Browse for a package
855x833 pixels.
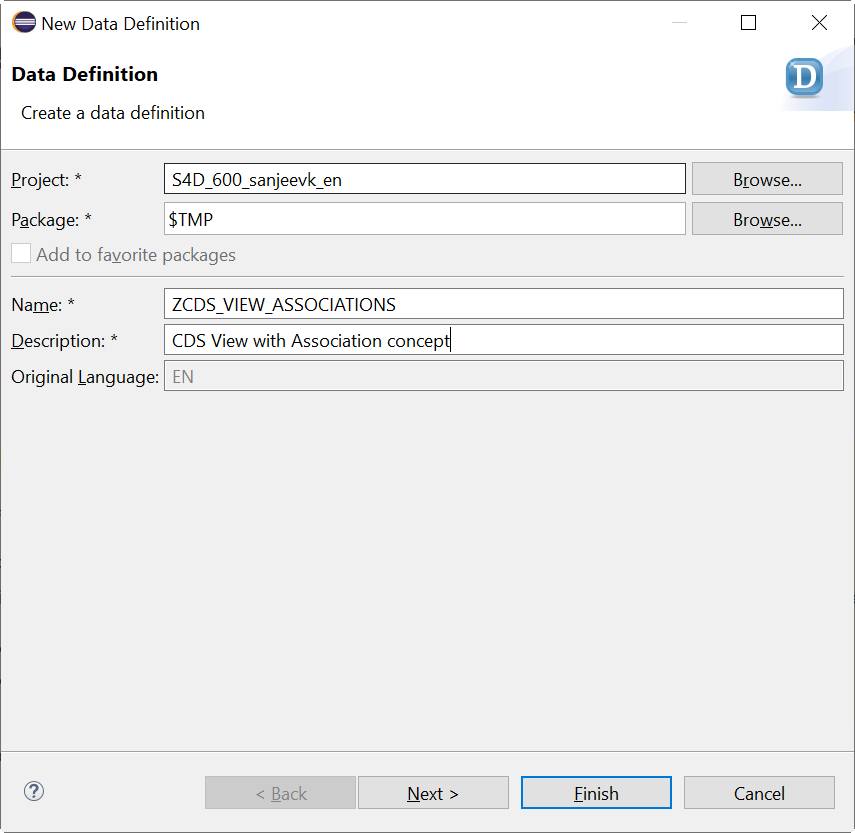coord(767,219)
